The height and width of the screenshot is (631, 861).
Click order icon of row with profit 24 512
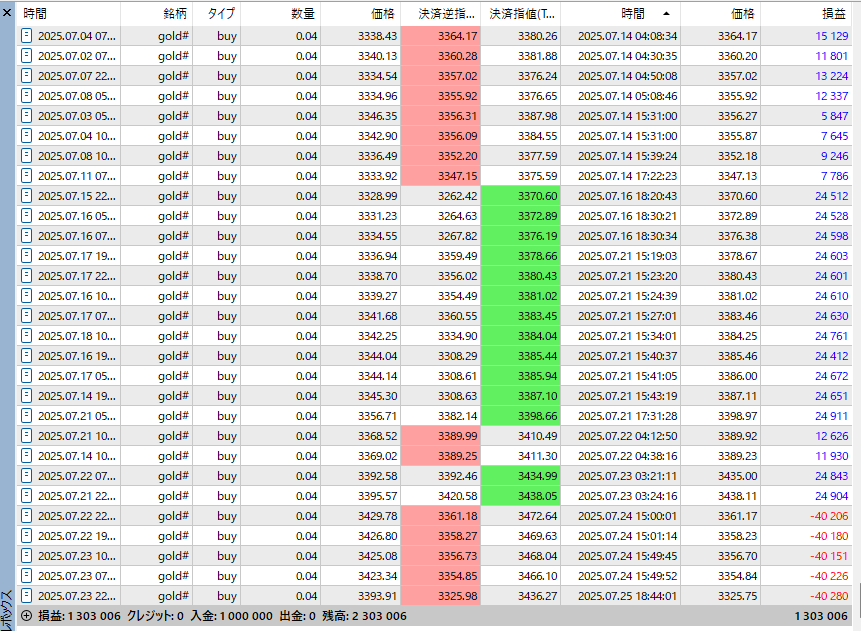(26, 196)
